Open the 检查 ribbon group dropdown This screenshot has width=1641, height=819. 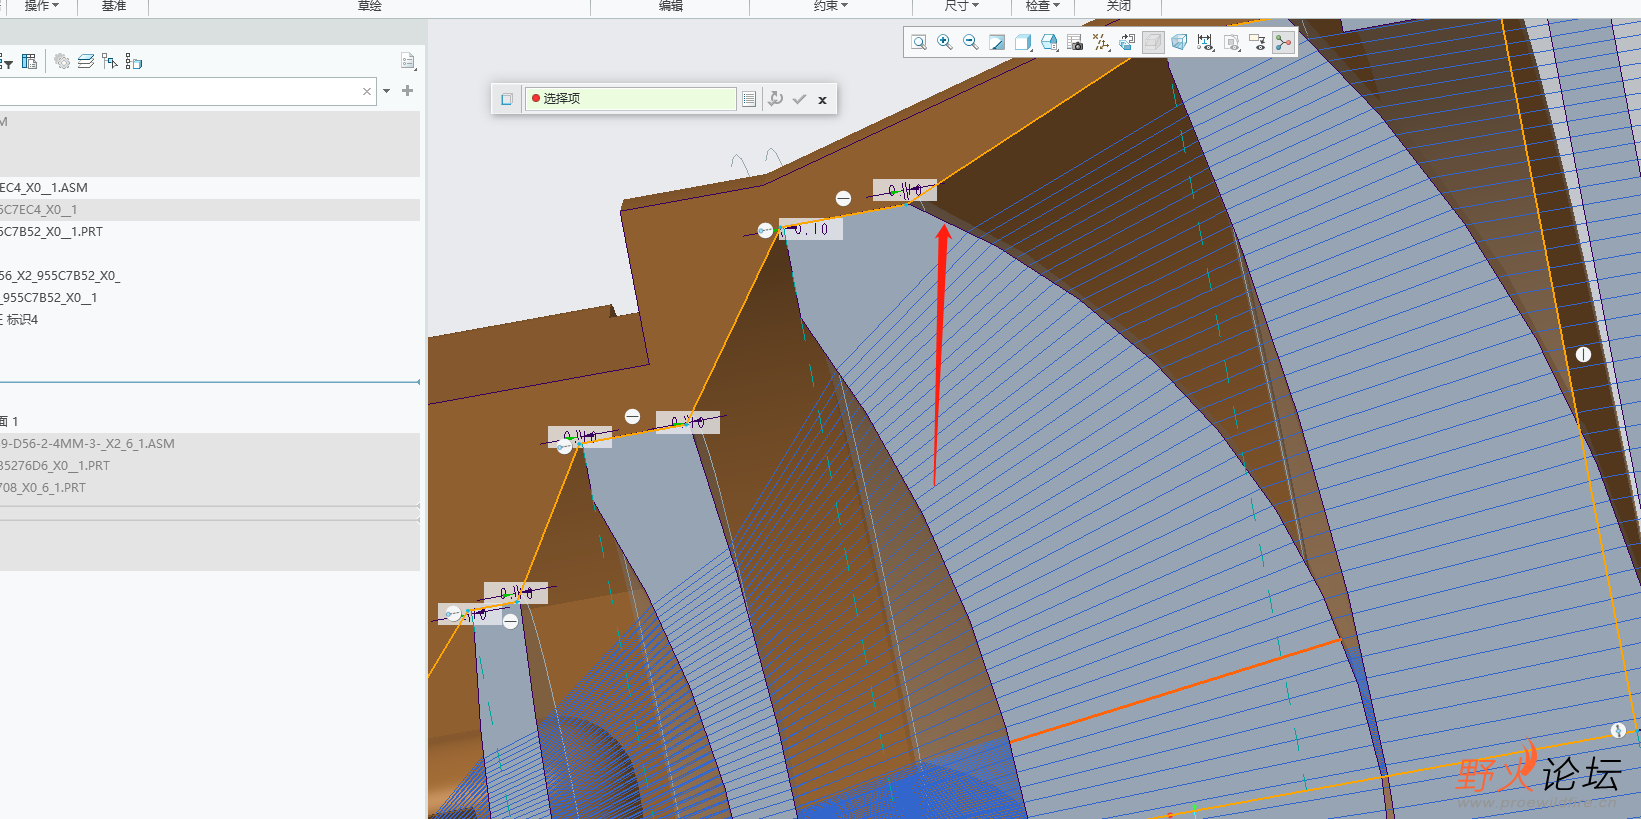(x=1042, y=6)
